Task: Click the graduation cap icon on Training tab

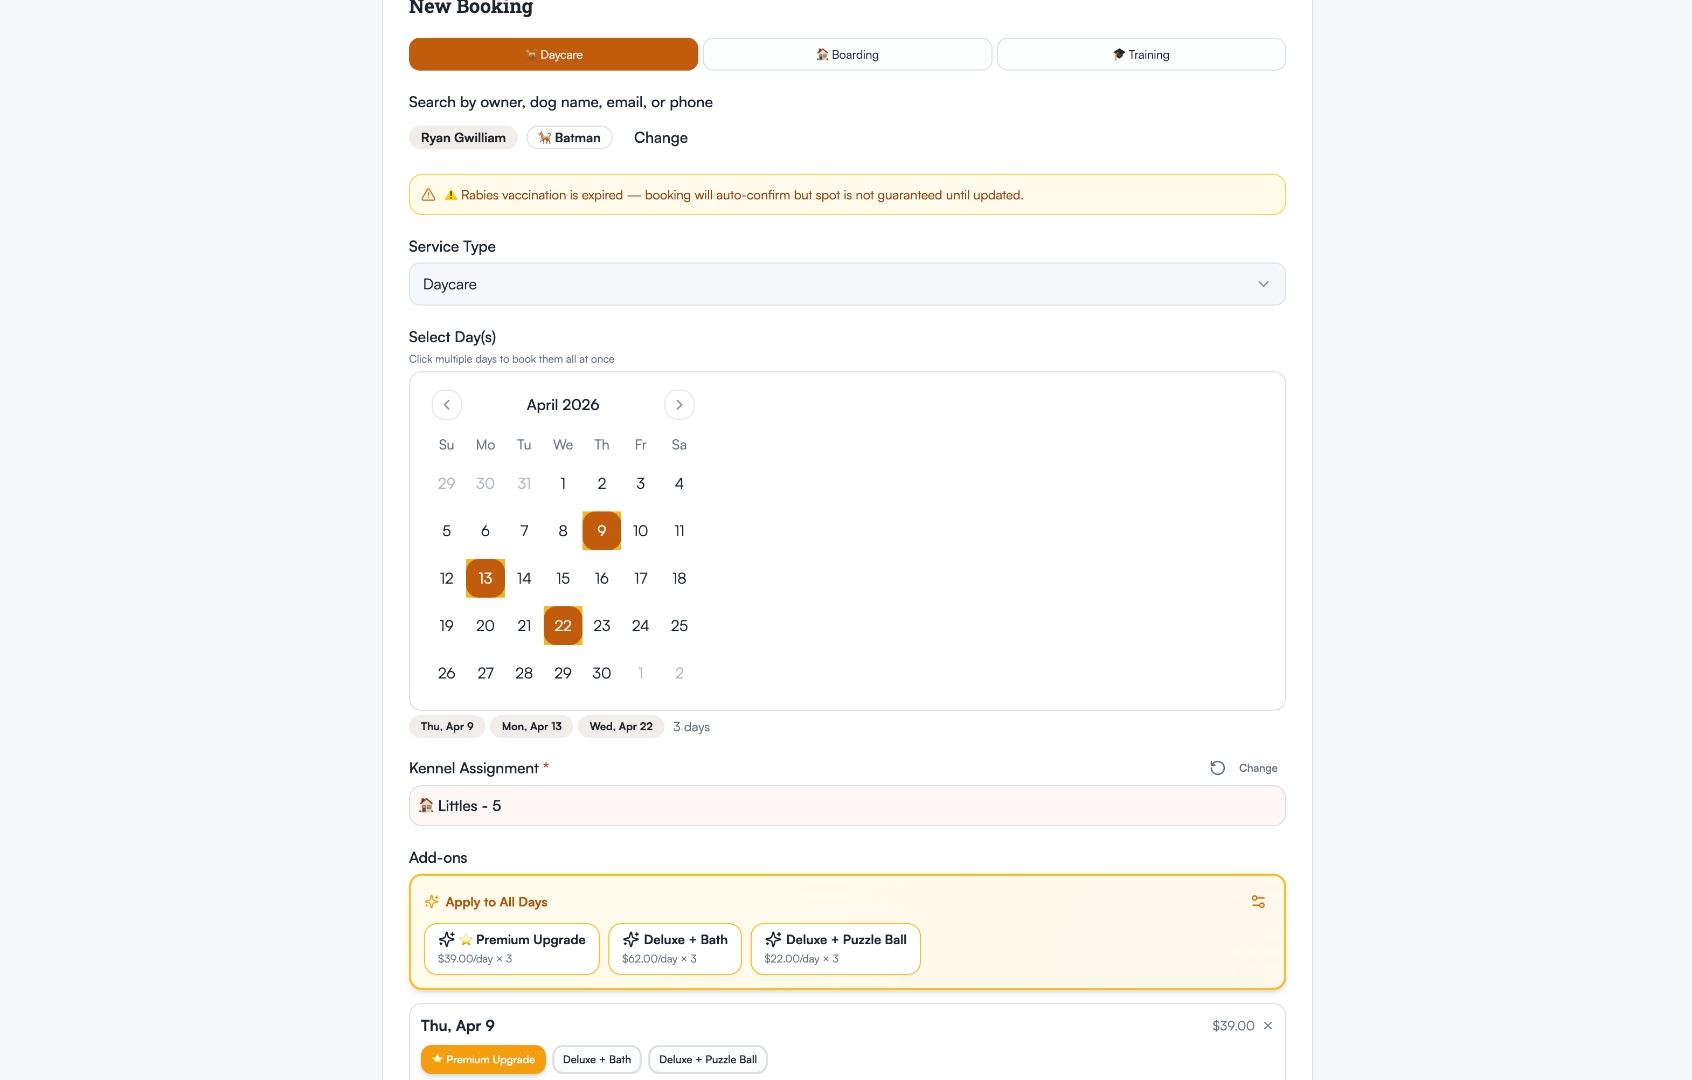Action: click(x=1119, y=55)
